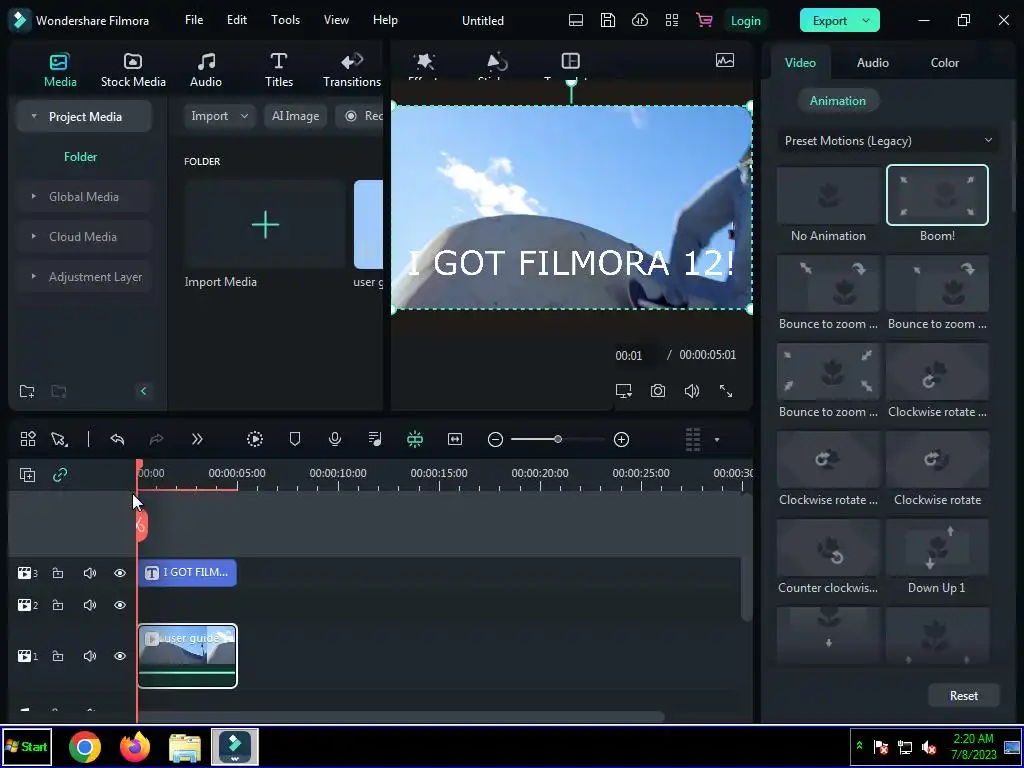
Task: Expand more timeline tools chevrons
Action: [197, 440]
